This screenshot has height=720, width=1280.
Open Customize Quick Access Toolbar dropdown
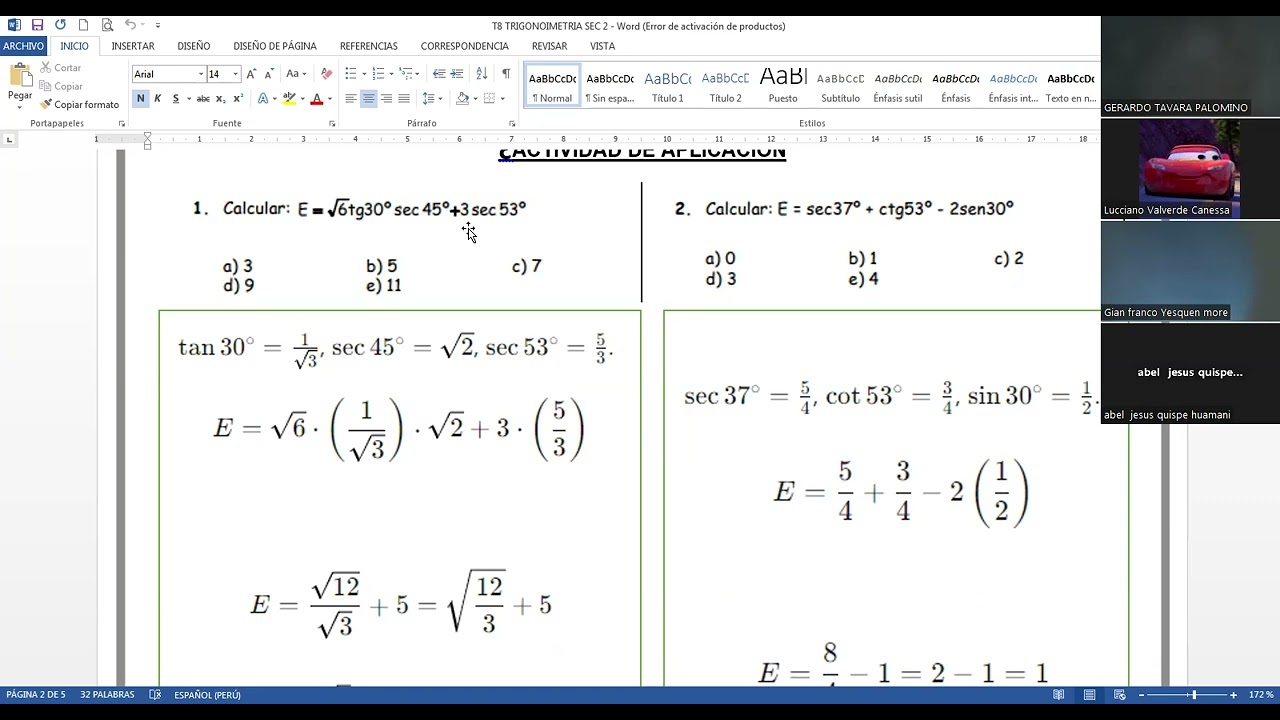click(x=157, y=25)
